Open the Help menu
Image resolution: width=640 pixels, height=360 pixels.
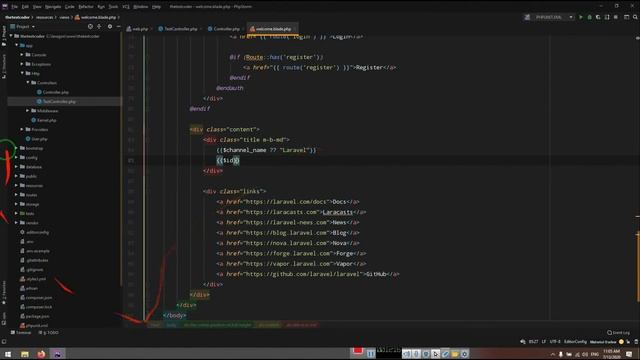coord(156,7)
